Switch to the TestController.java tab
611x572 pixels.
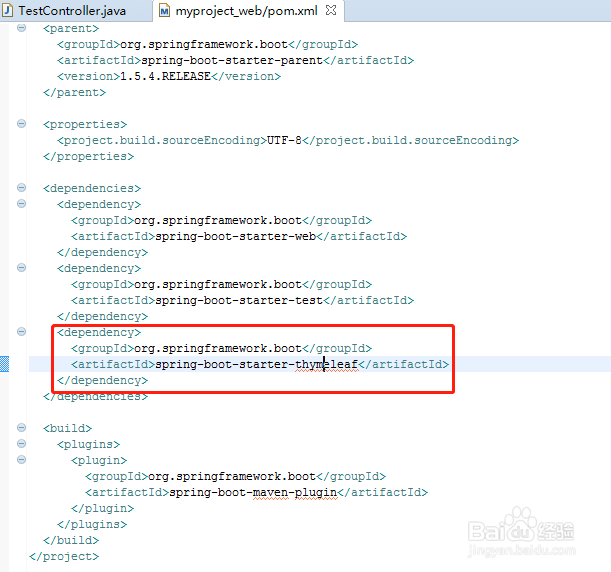pyautogui.click(x=72, y=11)
